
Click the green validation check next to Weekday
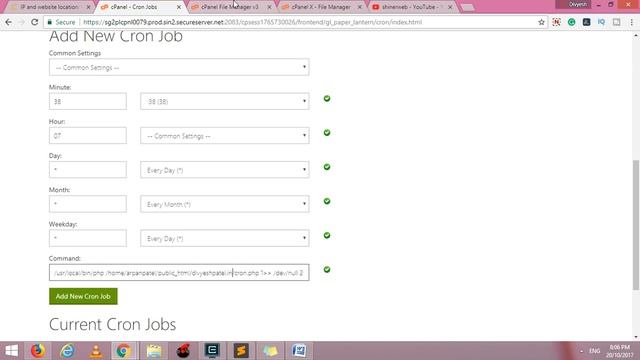pyautogui.click(x=327, y=236)
